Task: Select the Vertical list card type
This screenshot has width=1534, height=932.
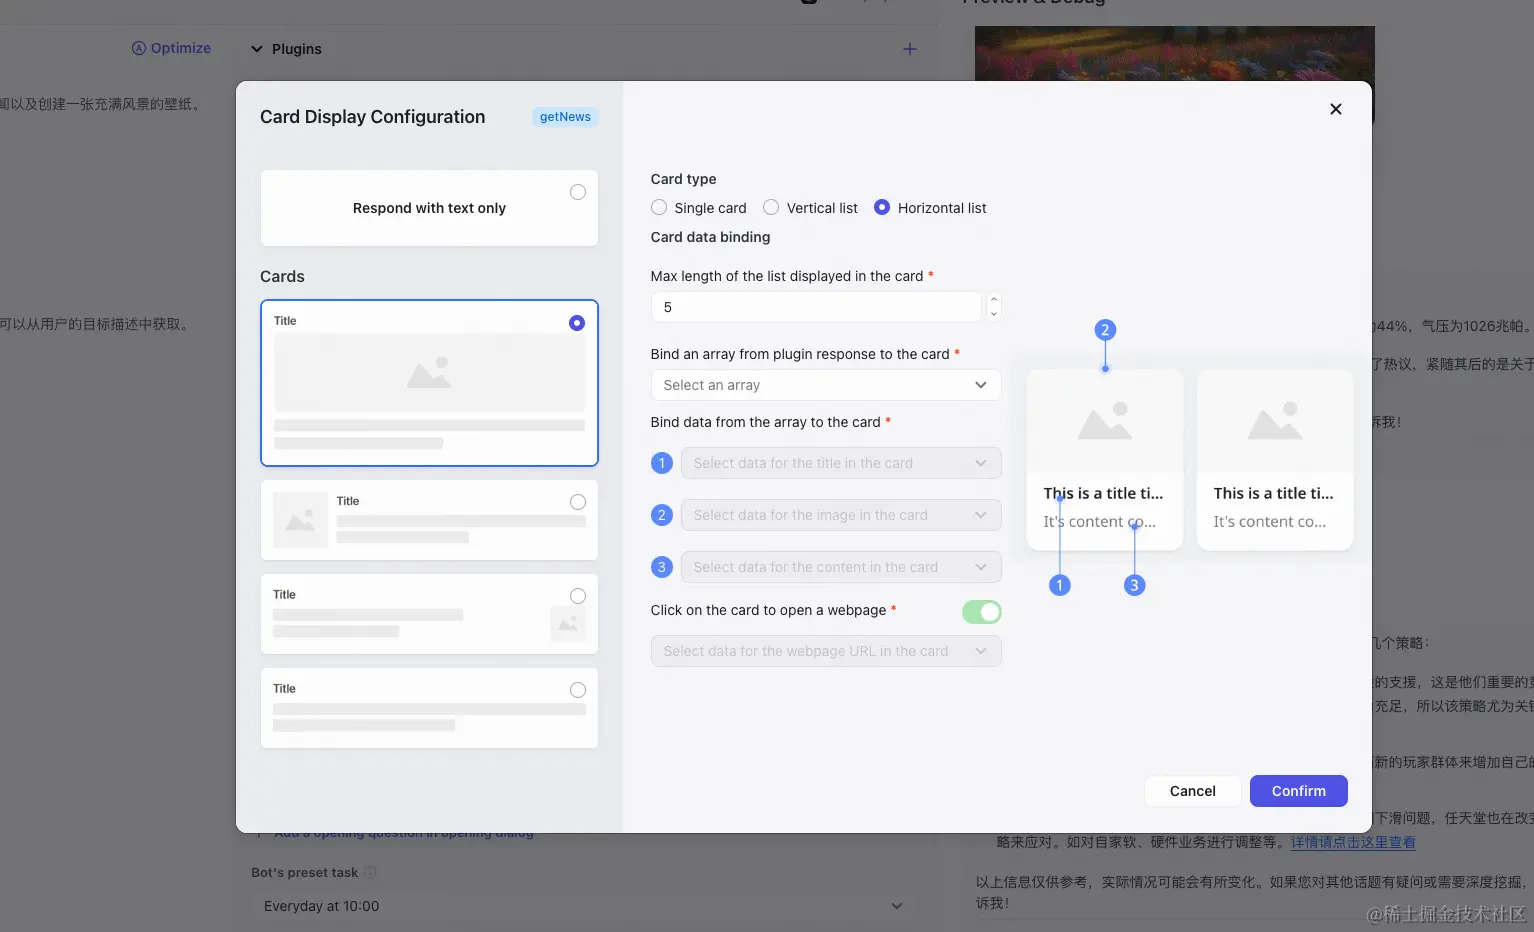Action: click(x=771, y=208)
